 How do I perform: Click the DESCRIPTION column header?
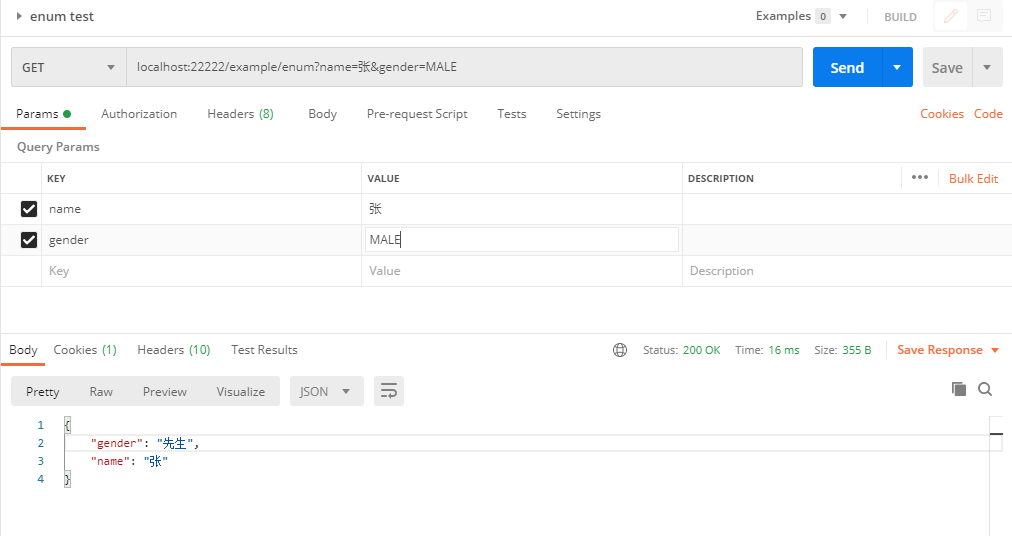(x=720, y=178)
